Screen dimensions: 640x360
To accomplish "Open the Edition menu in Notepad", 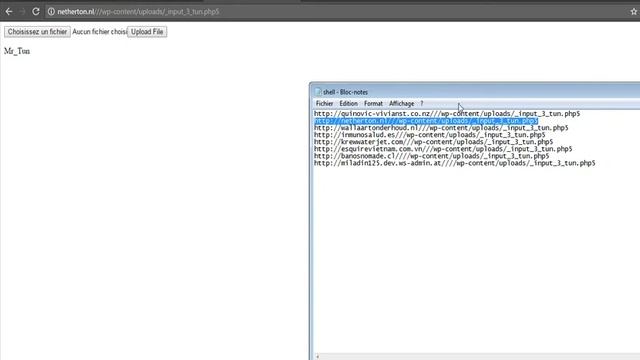I will click(348, 104).
